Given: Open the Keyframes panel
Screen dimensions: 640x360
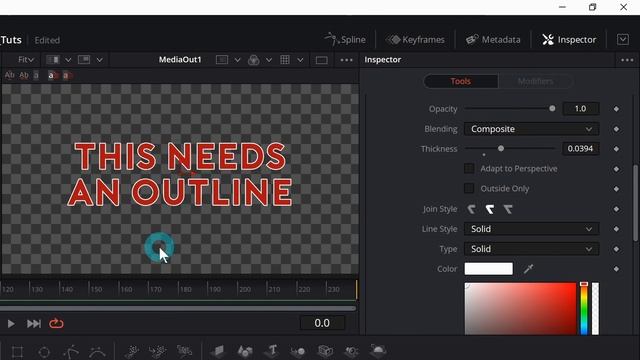Looking at the screenshot, I should [x=415, y=40].
